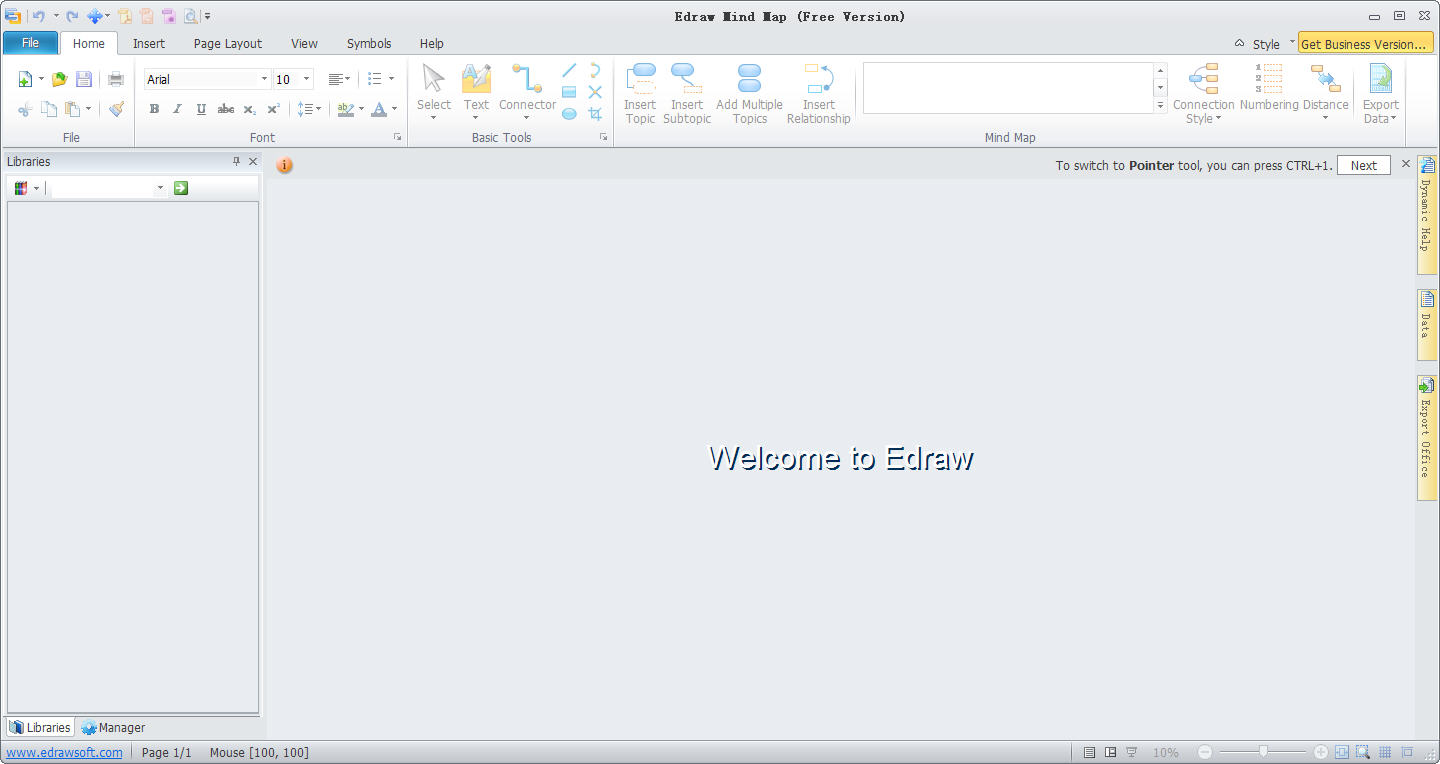1440x764 pixels.
Task: Open the Dynamic Help side panel
Action: coord(1427,213)
